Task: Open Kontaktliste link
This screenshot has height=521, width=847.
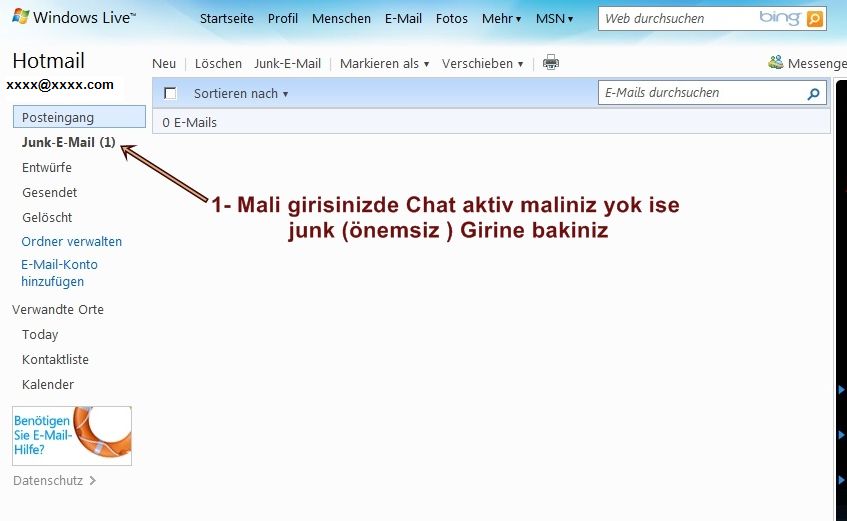Action: click(x=55, y=359)
